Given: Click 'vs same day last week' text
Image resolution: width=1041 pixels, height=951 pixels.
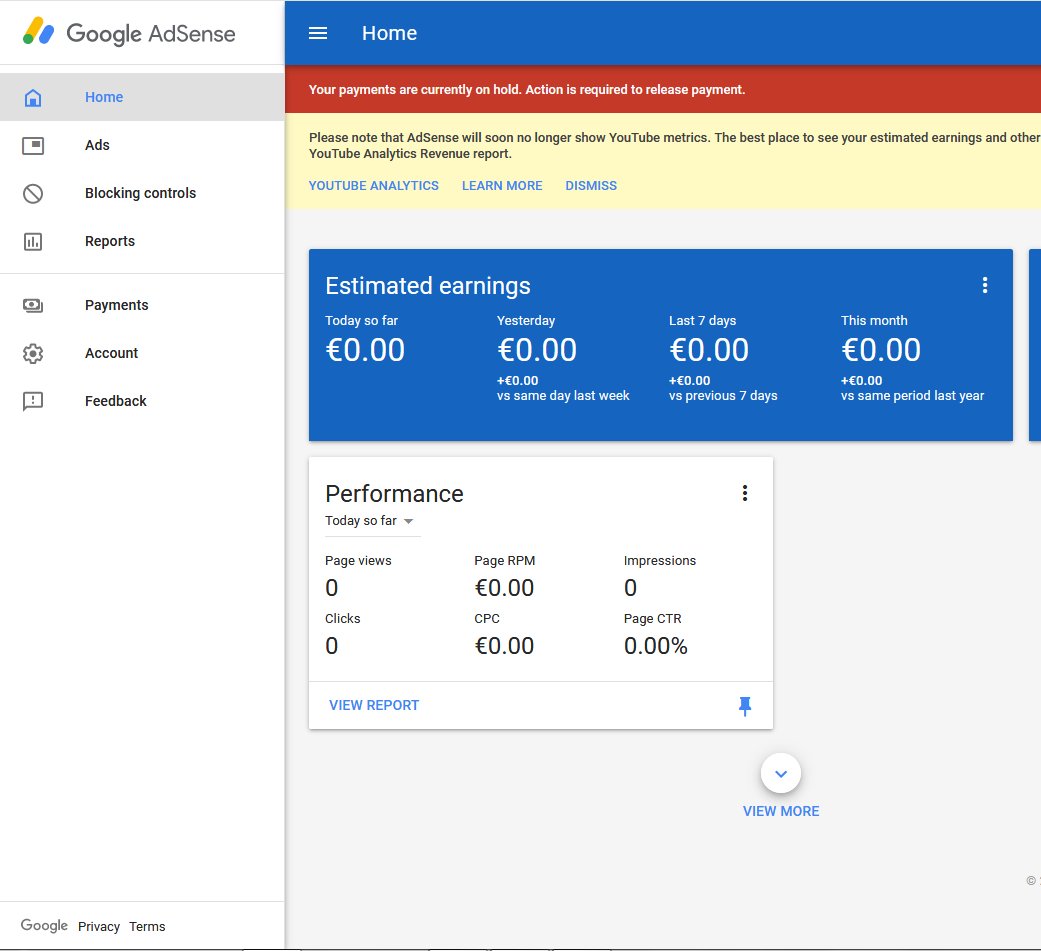Looking at the screenshot, I should 563,395.
